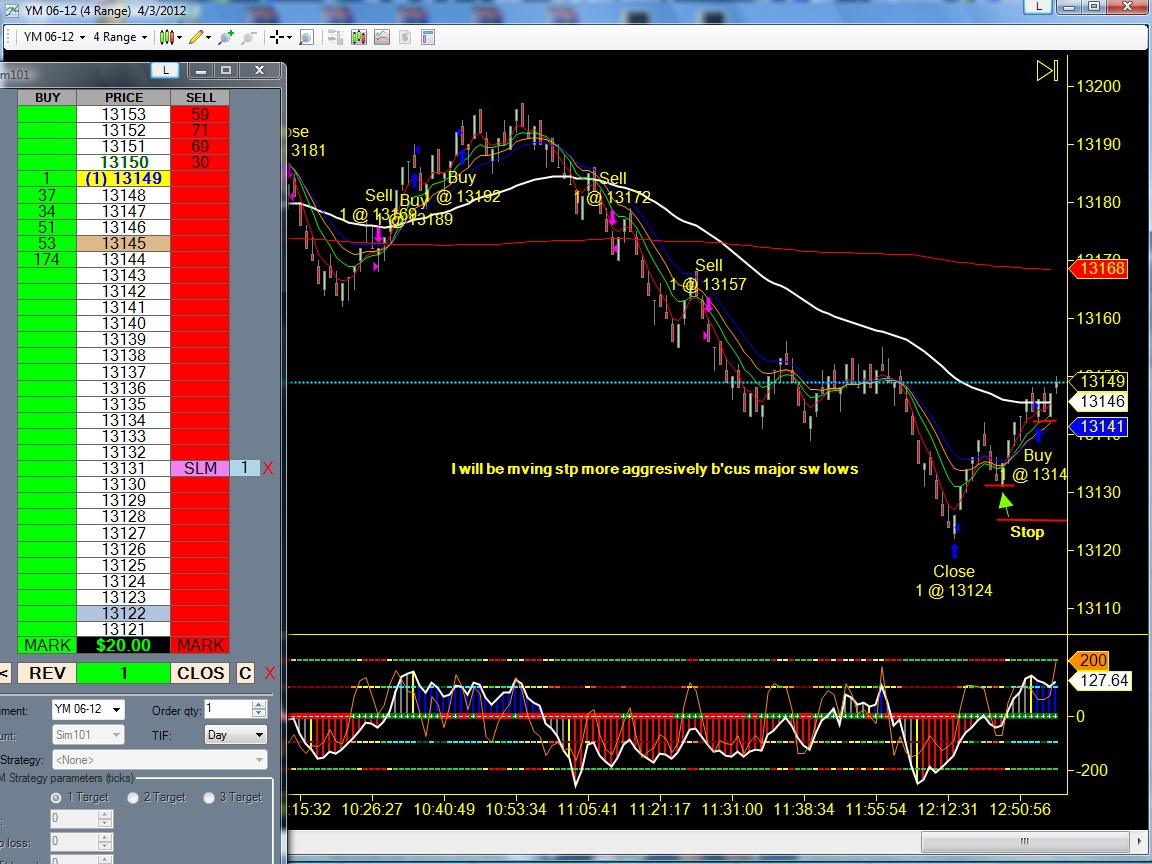Click the C button in DOM
The height and width of the screenshot is (864, 1152).
click(x=245, y=673)
